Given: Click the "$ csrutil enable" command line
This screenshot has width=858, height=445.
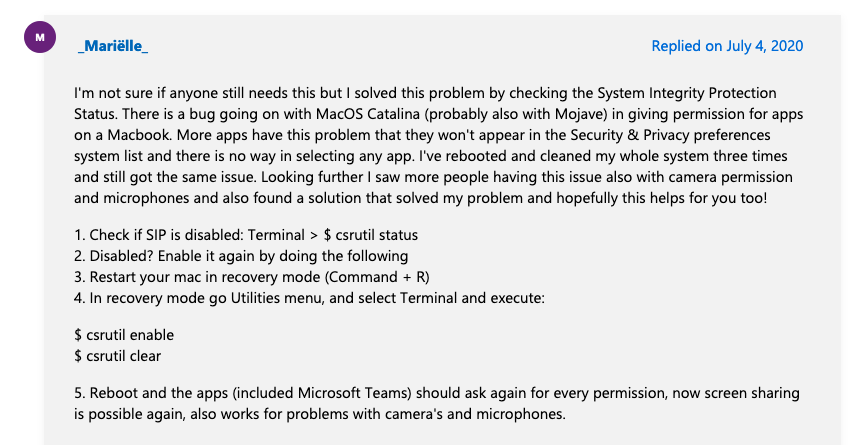Looking at the screenshot, I should pos(124,335).
